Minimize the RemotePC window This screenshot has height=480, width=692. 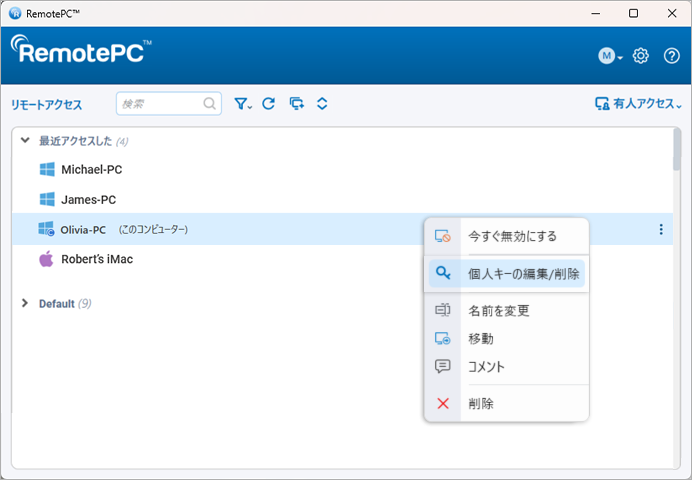coord(596,13)
